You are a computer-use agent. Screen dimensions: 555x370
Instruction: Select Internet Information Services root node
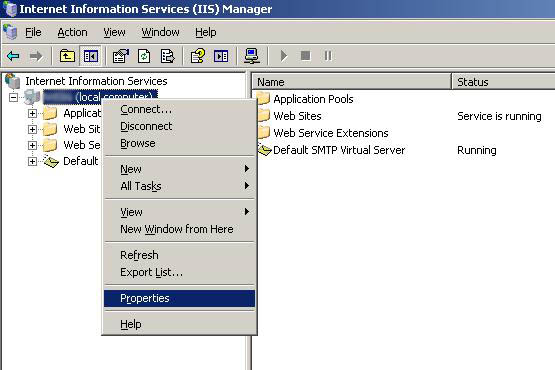click(96, 81)
